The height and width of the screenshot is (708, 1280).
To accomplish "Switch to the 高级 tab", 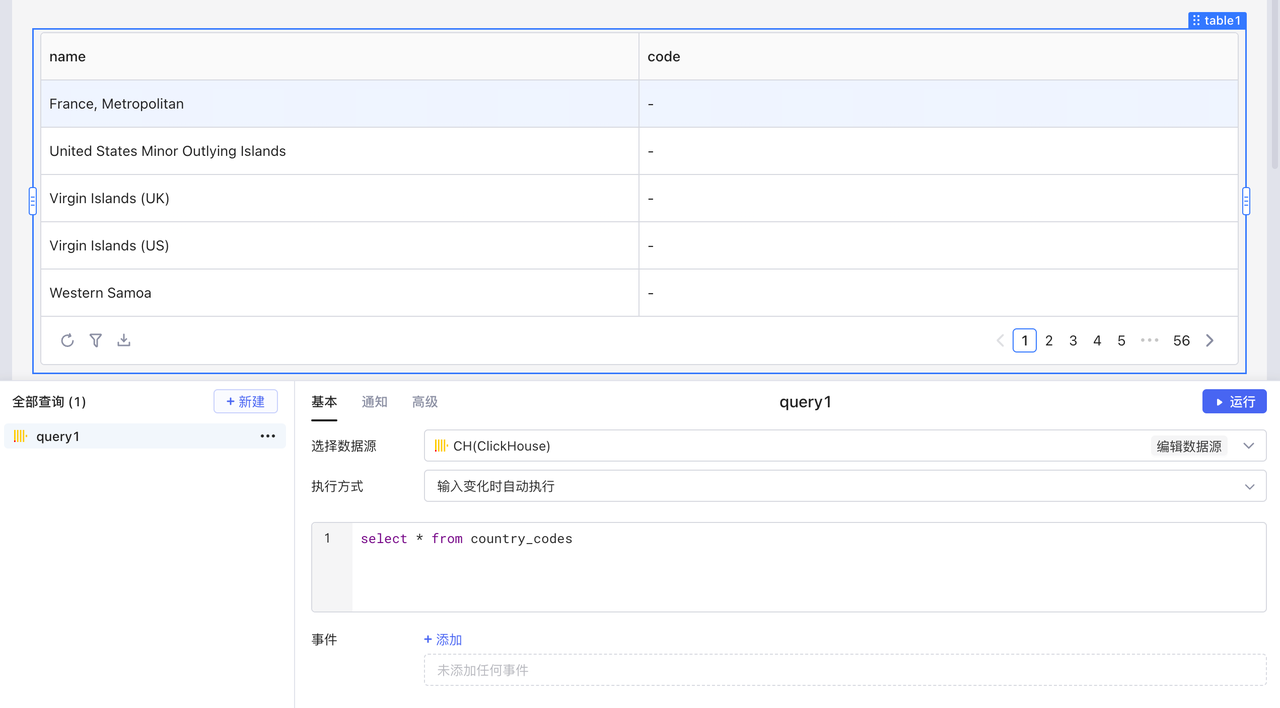I will [425, 401].
